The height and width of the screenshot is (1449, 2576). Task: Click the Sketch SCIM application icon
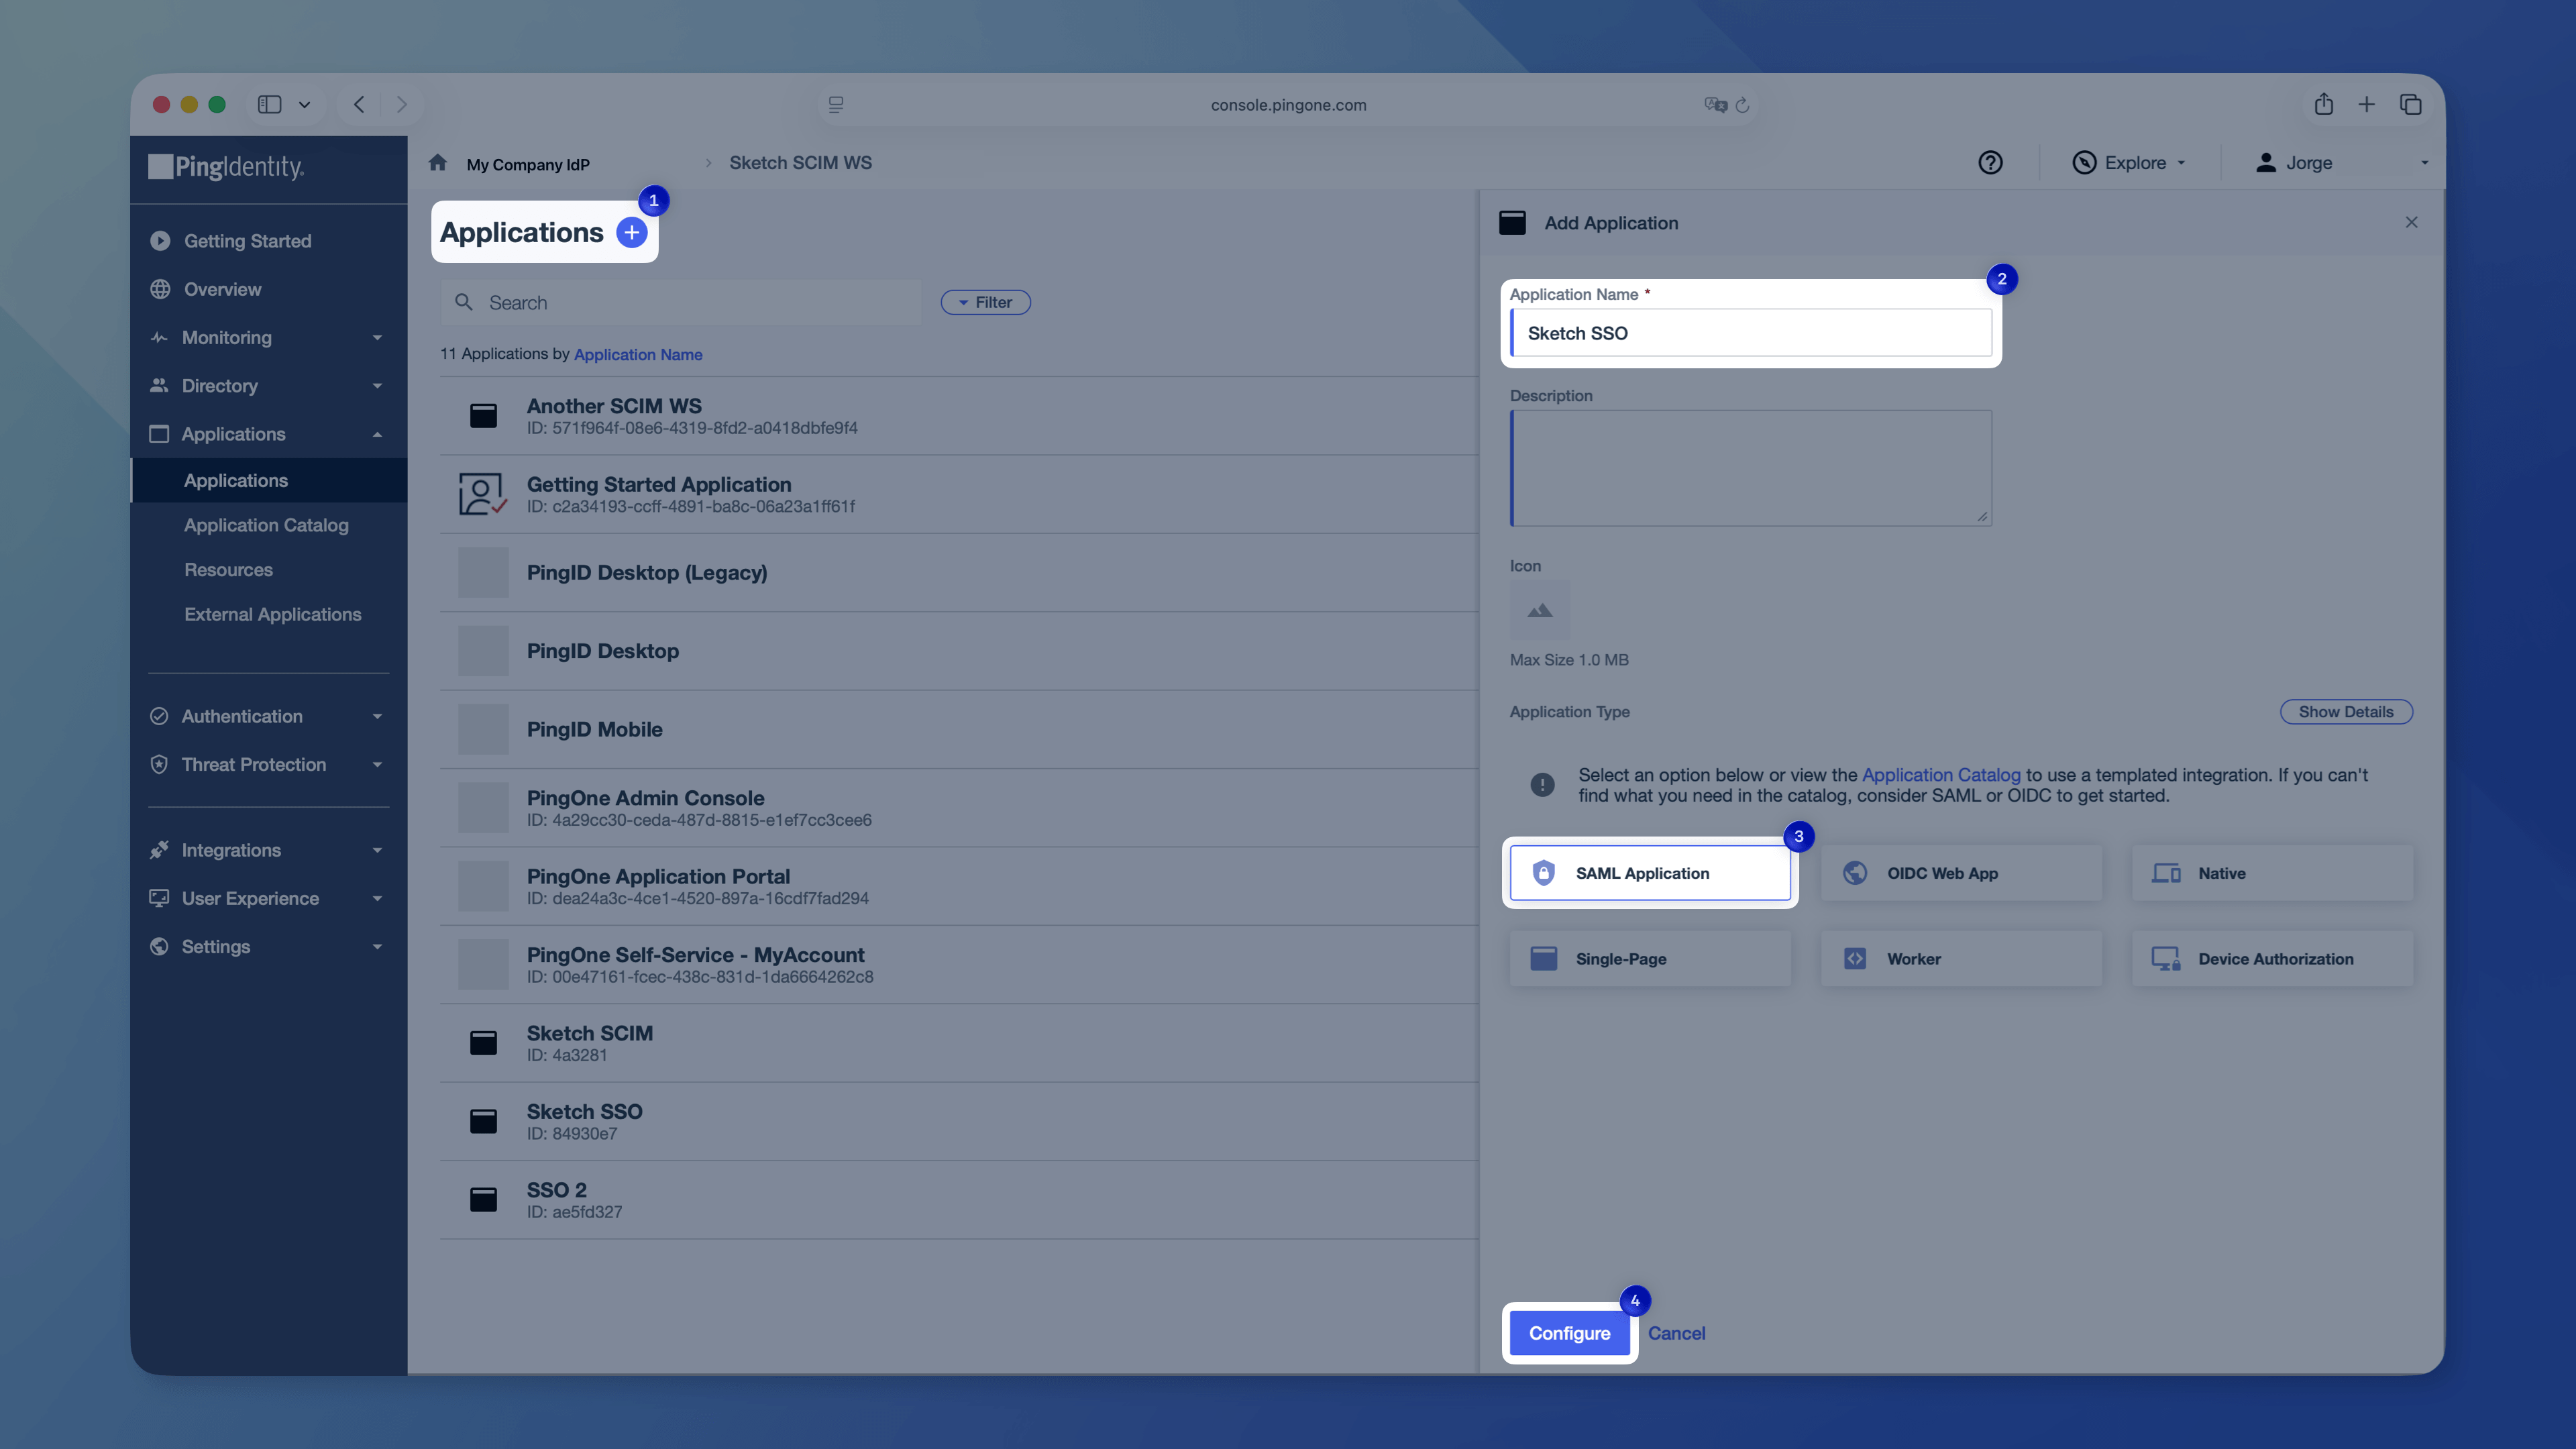[x=483, y=1042]
